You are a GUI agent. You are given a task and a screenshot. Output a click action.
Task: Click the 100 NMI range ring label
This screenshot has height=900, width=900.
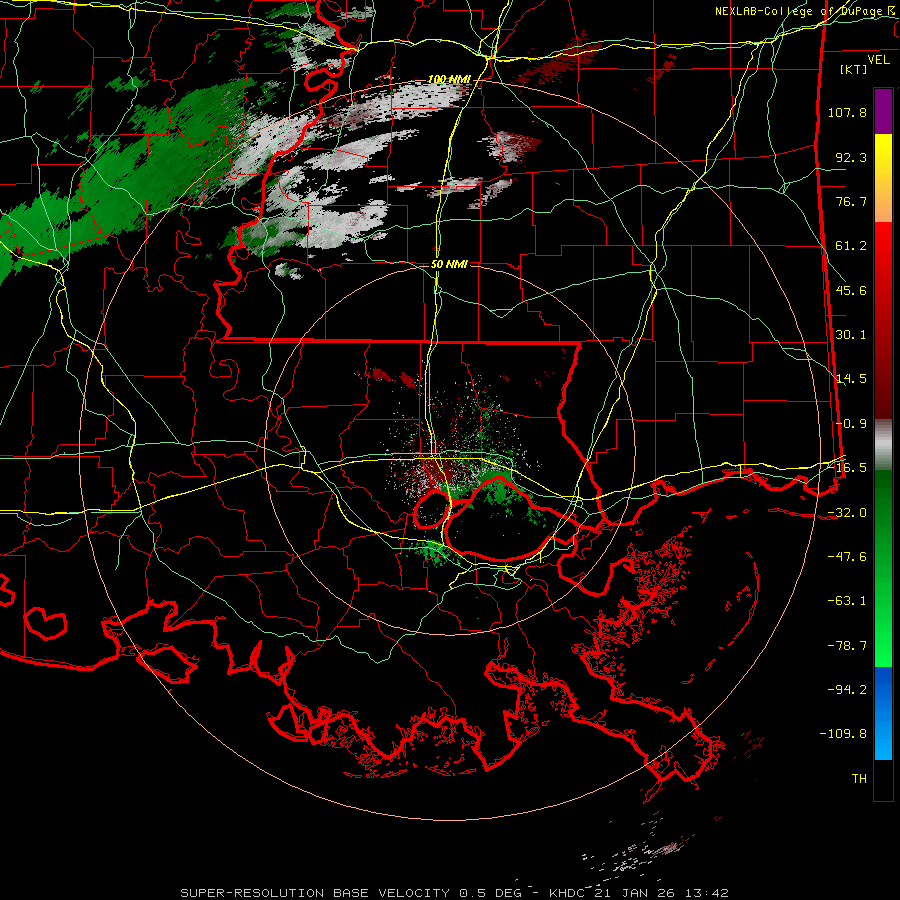click(x=449, y=79)
